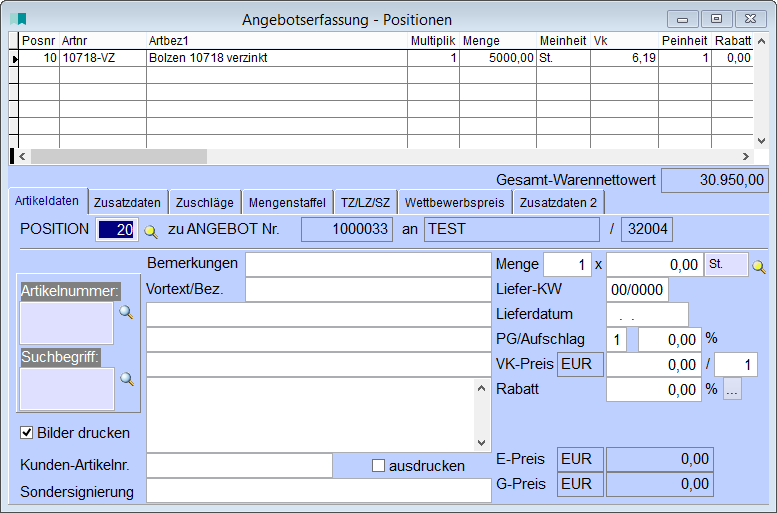The image size is (777, 513).
Task: Click the POSITION number field showing 20
Action: (x=116, y=229)
